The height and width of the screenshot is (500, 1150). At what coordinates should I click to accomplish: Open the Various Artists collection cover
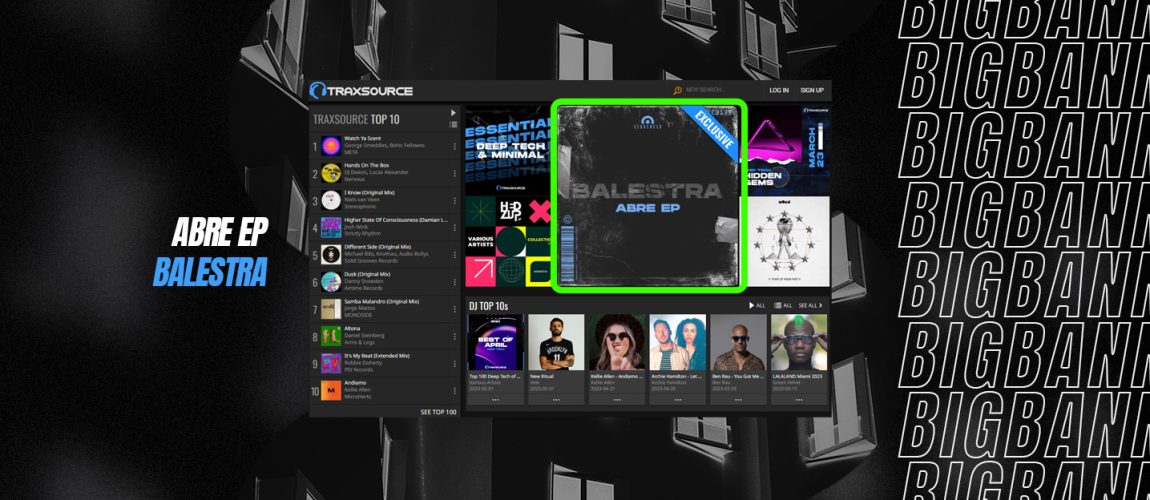point(508,242)
